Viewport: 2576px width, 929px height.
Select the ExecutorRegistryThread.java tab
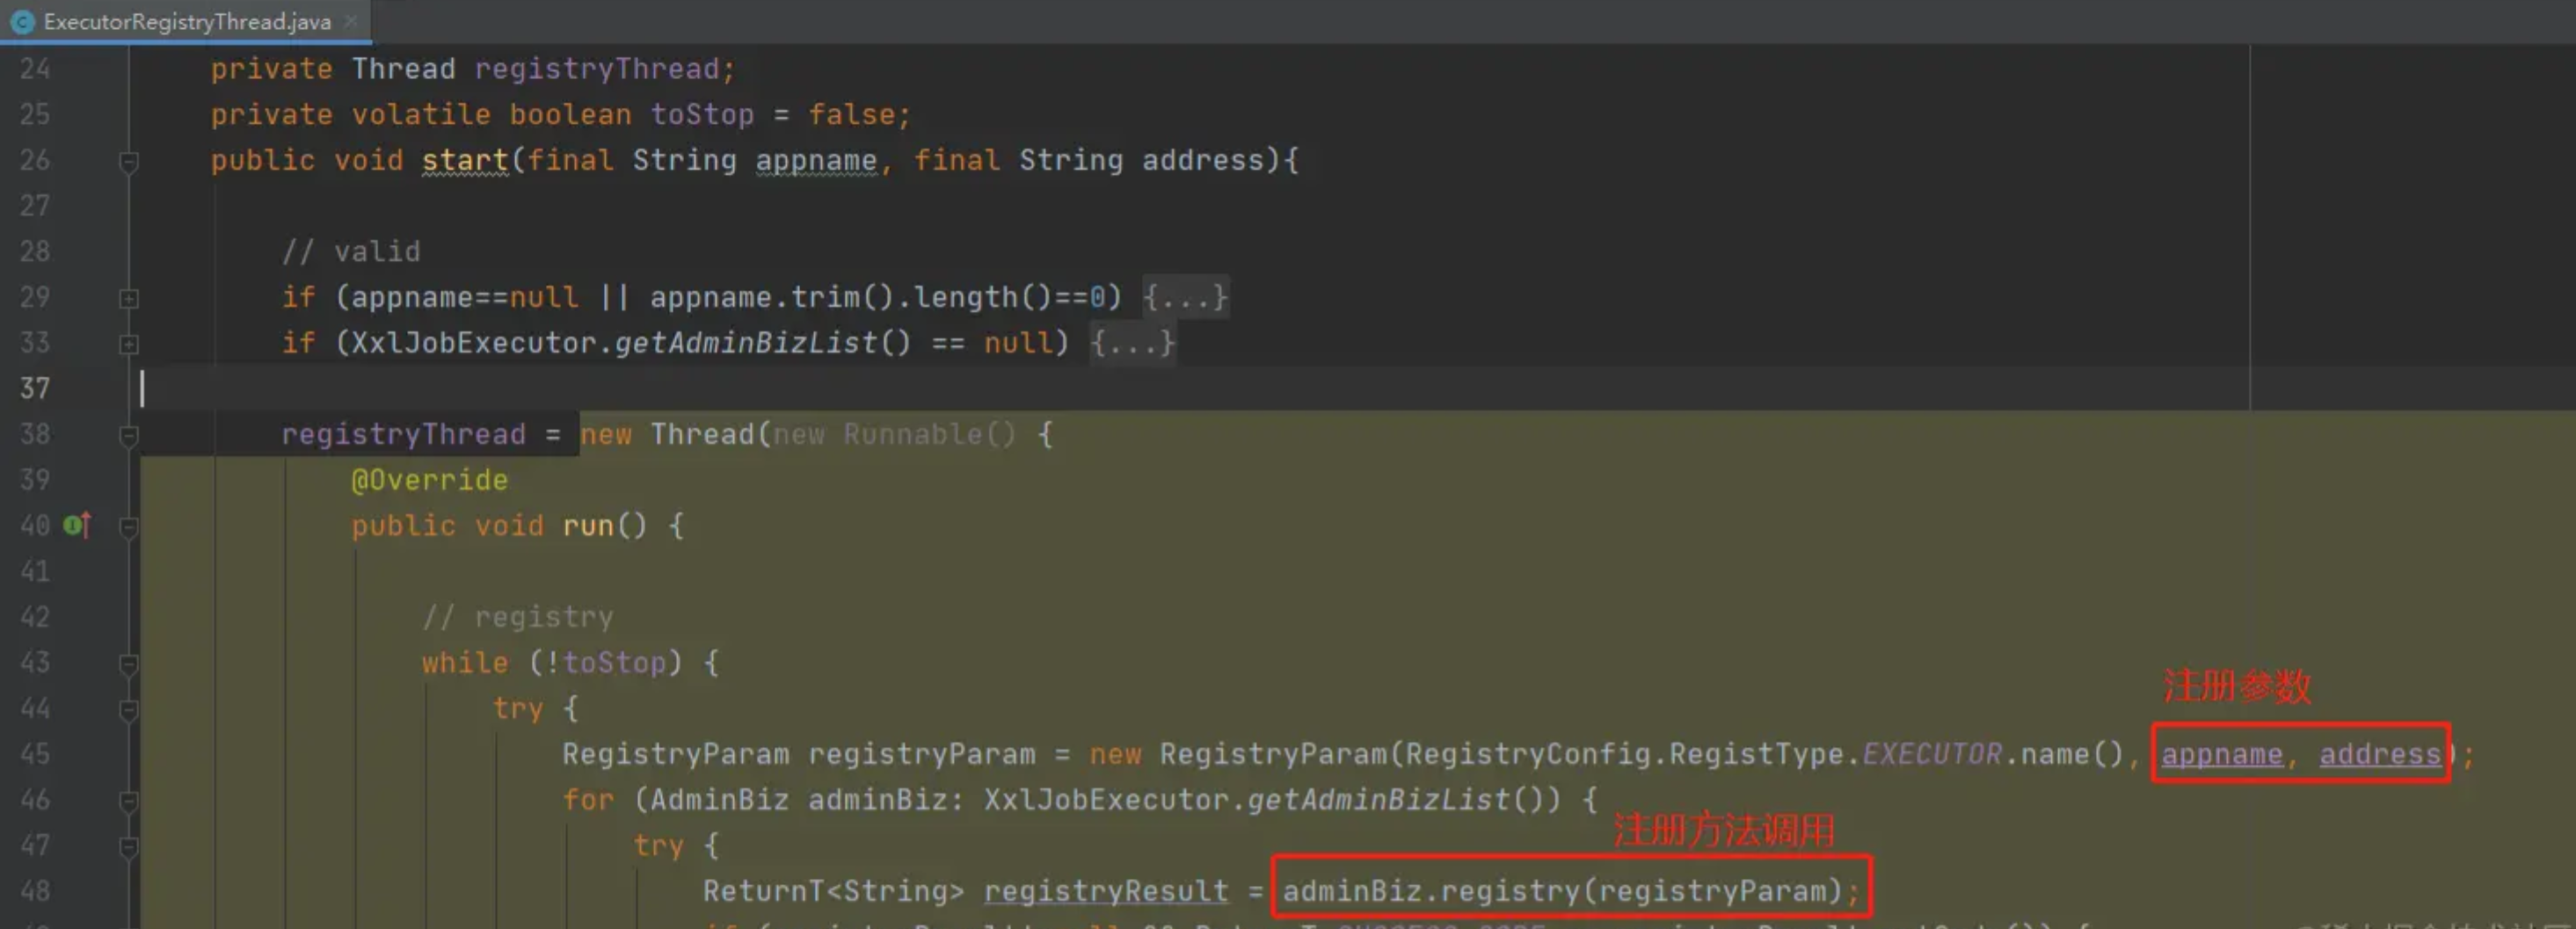pos(186,21)
